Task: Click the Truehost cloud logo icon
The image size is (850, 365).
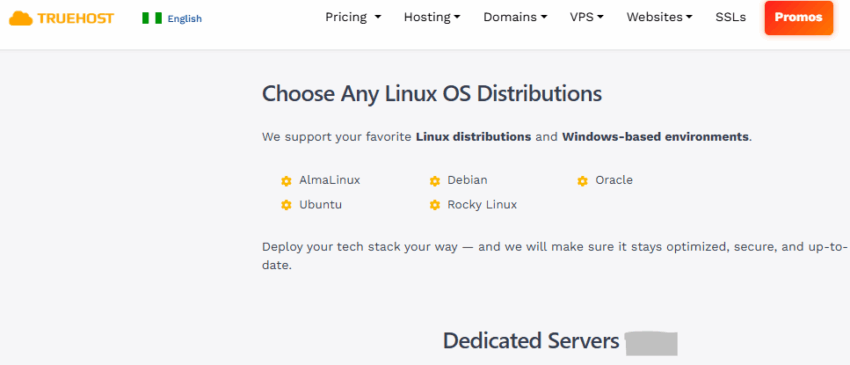Action: pos(21,18)
